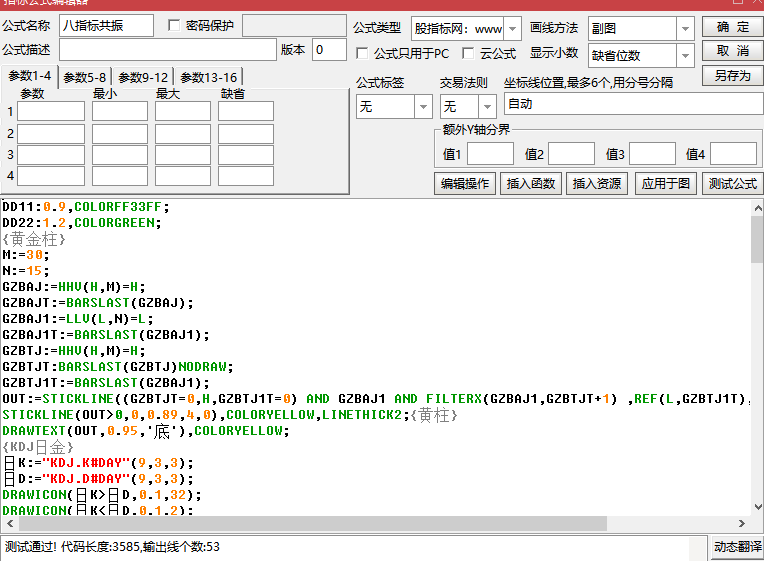The width and height of the screenshot is (764, 561).
Task: Open the 公式类型 dropdown
Action: [512, 29]
